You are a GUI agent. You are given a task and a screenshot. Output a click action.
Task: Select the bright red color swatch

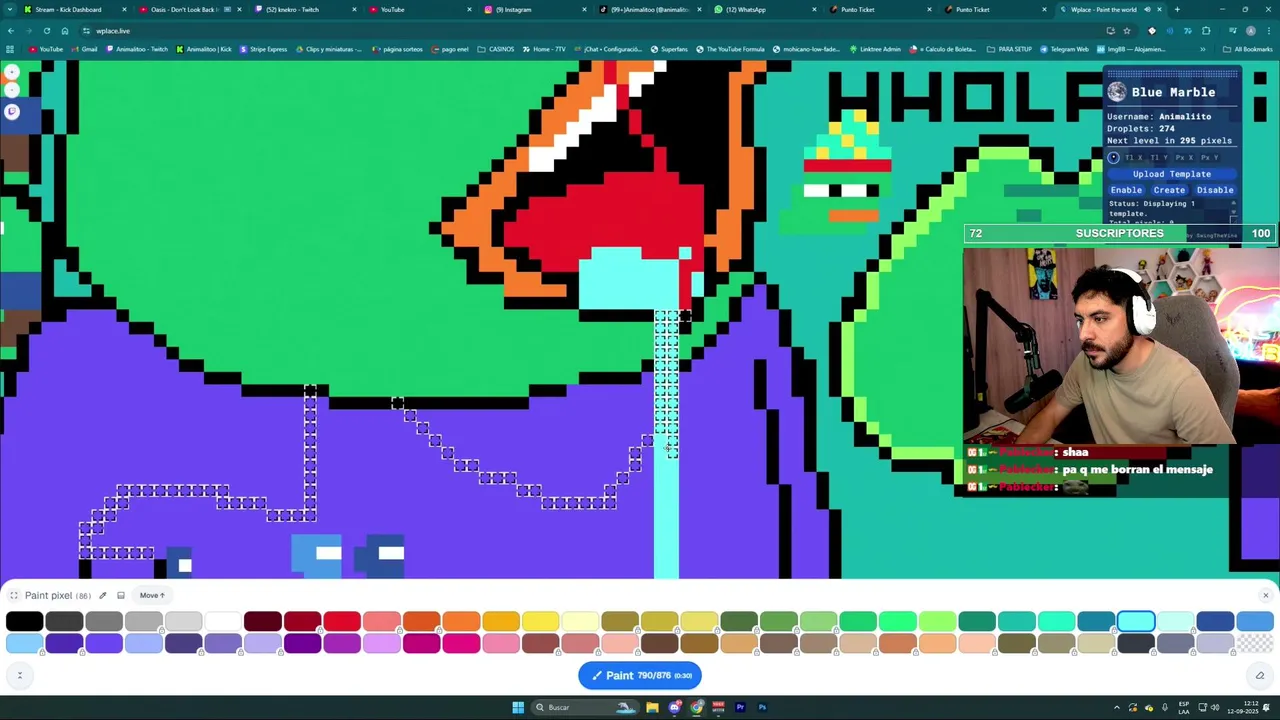coord(342,622)
